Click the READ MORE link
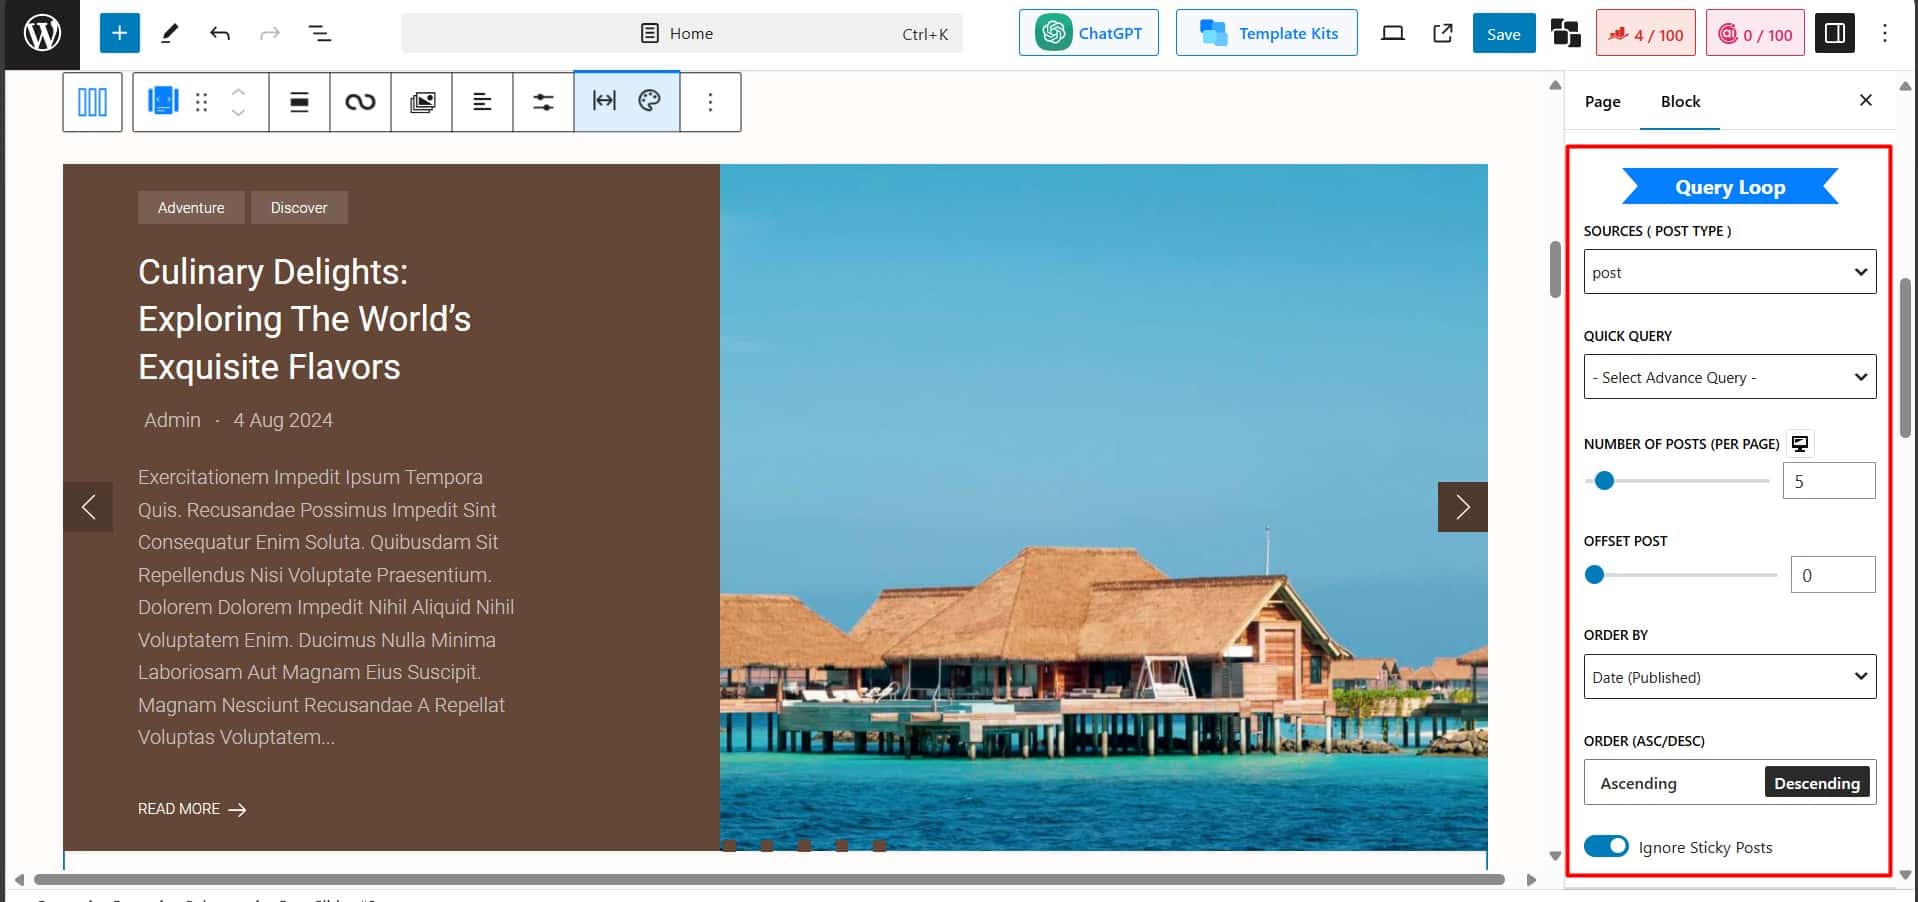 (x=192, y=809)
